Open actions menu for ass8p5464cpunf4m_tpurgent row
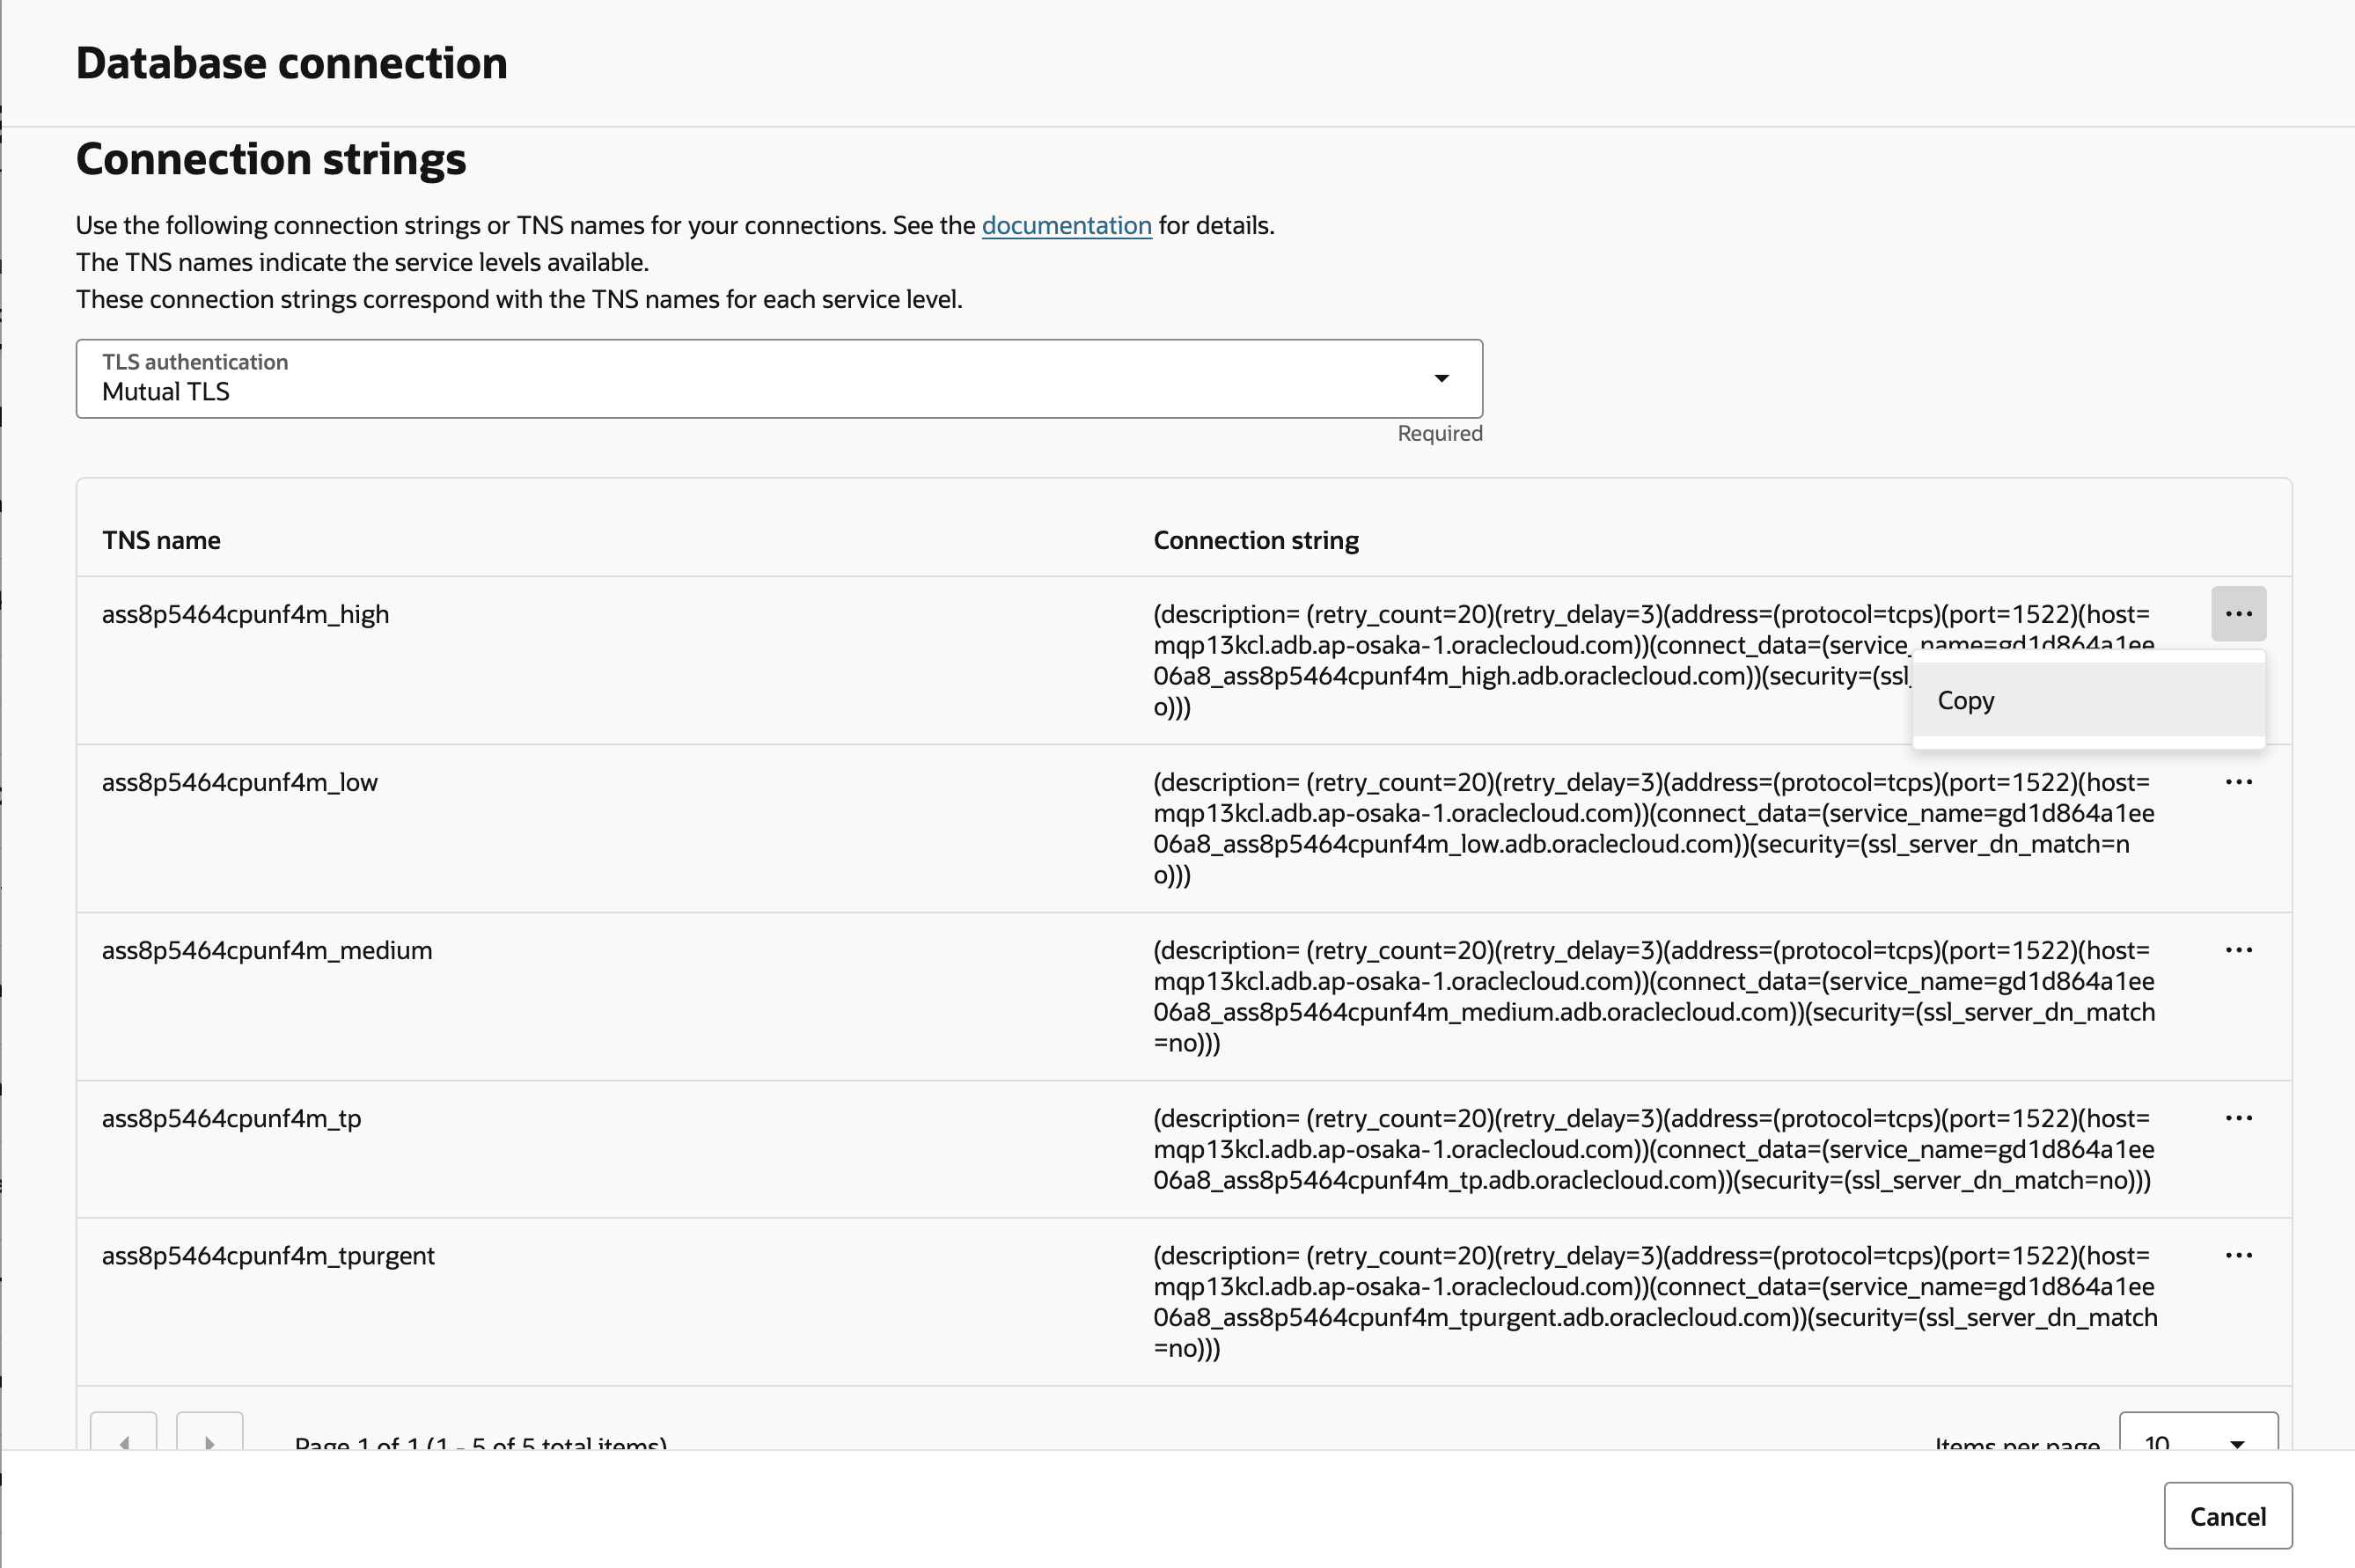This screenshot has width=2355, height=1568. 2238,1255
